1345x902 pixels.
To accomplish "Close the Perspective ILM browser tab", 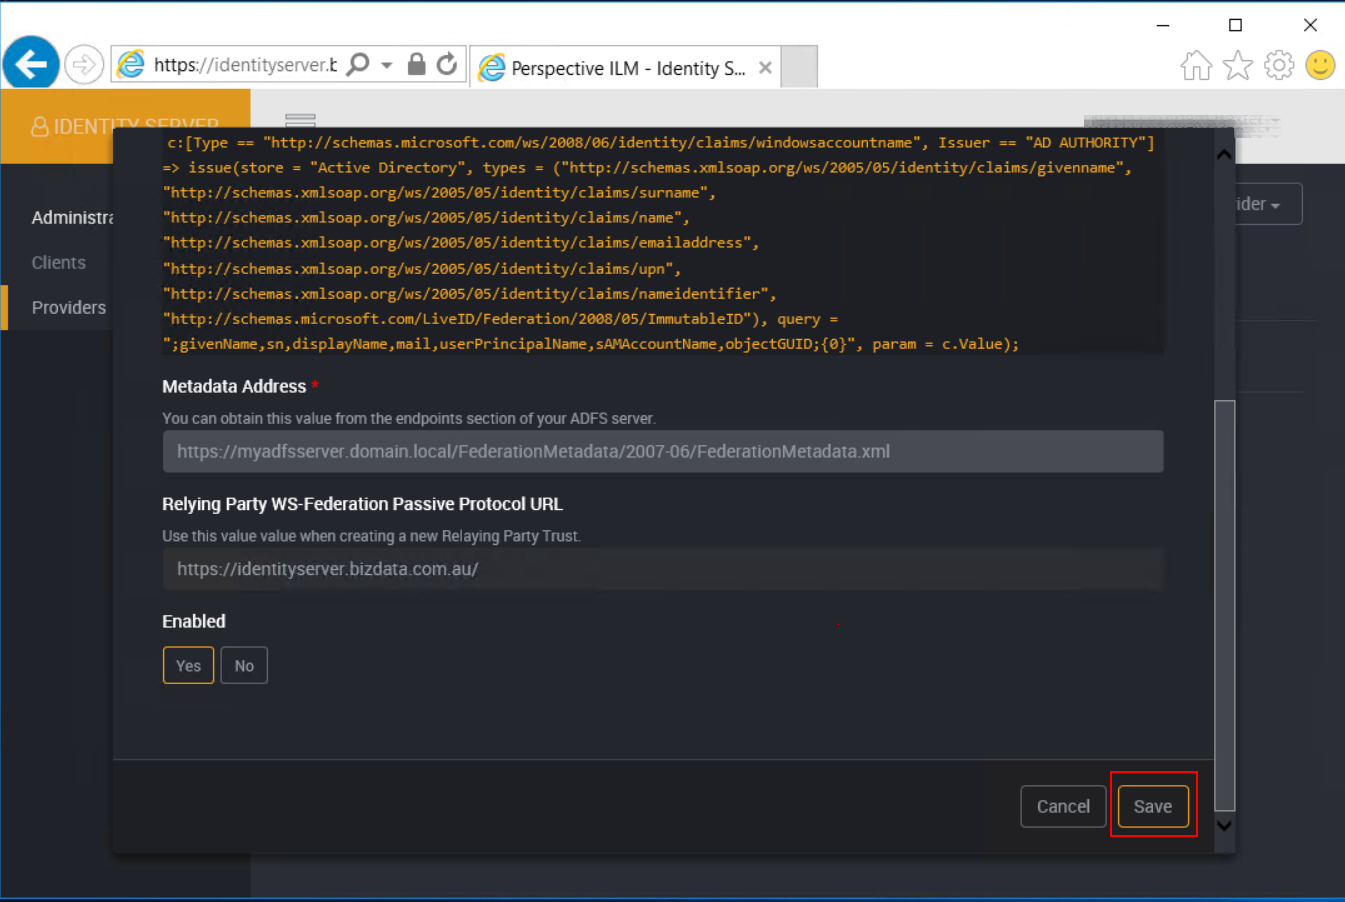I will click(765, 68).
